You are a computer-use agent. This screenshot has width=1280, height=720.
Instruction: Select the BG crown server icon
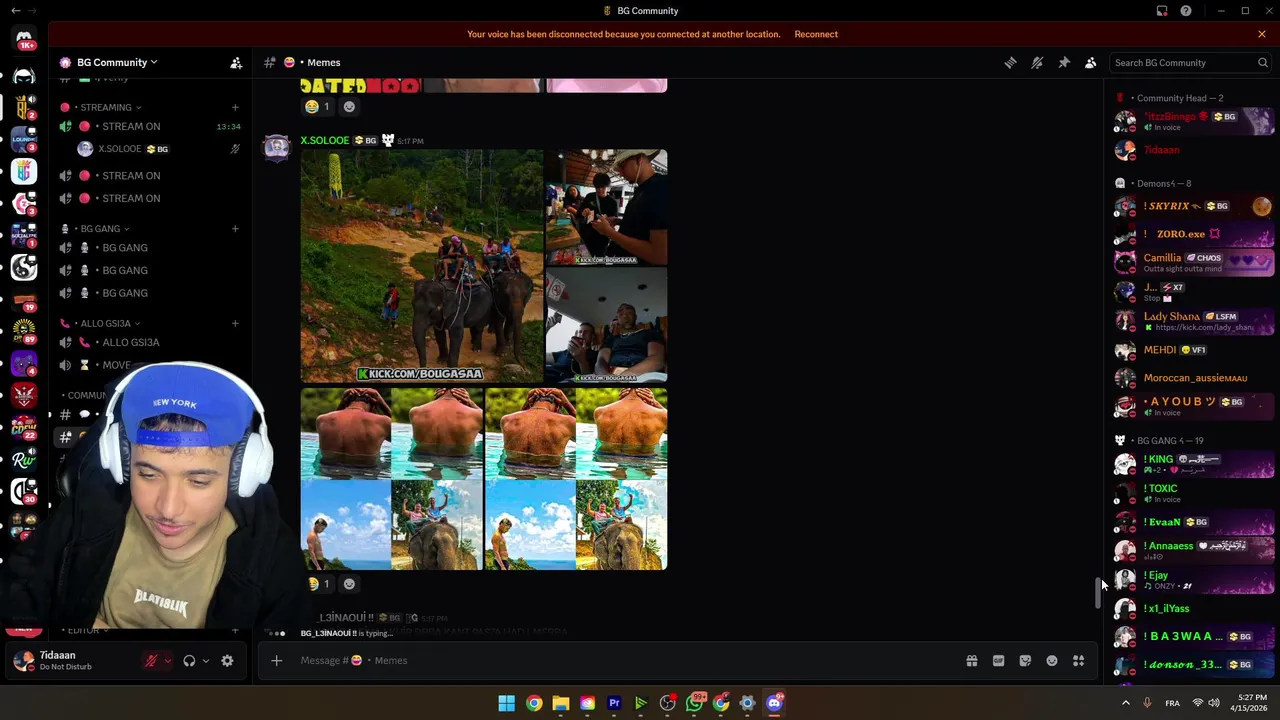pyautogui.click(x=24, y=109)
